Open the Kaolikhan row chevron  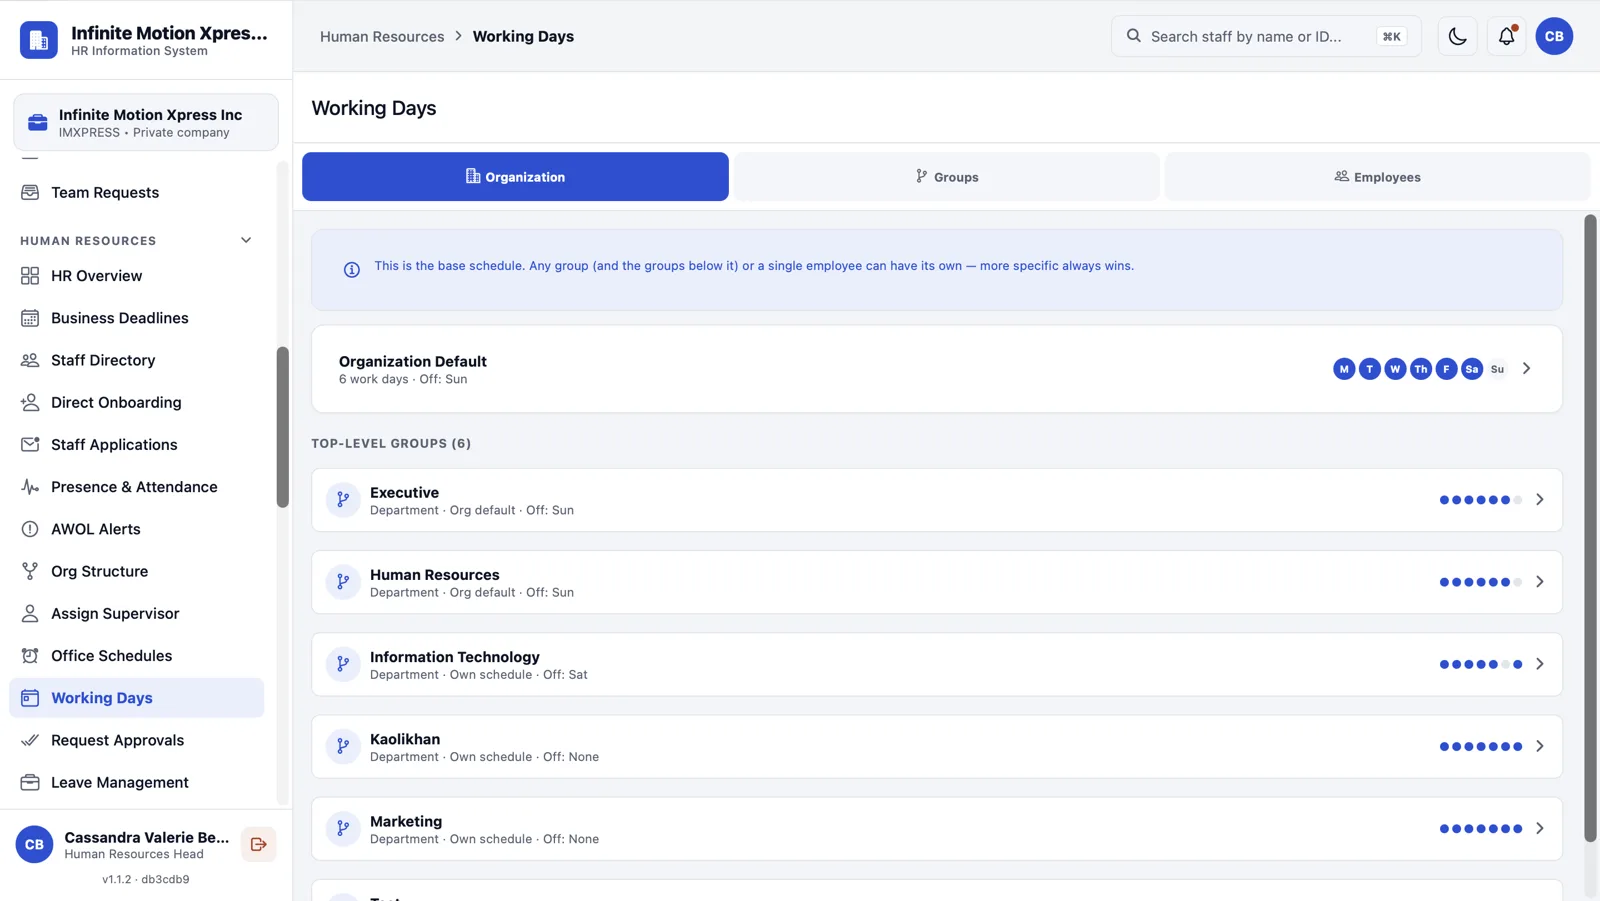pos(1540,746)
